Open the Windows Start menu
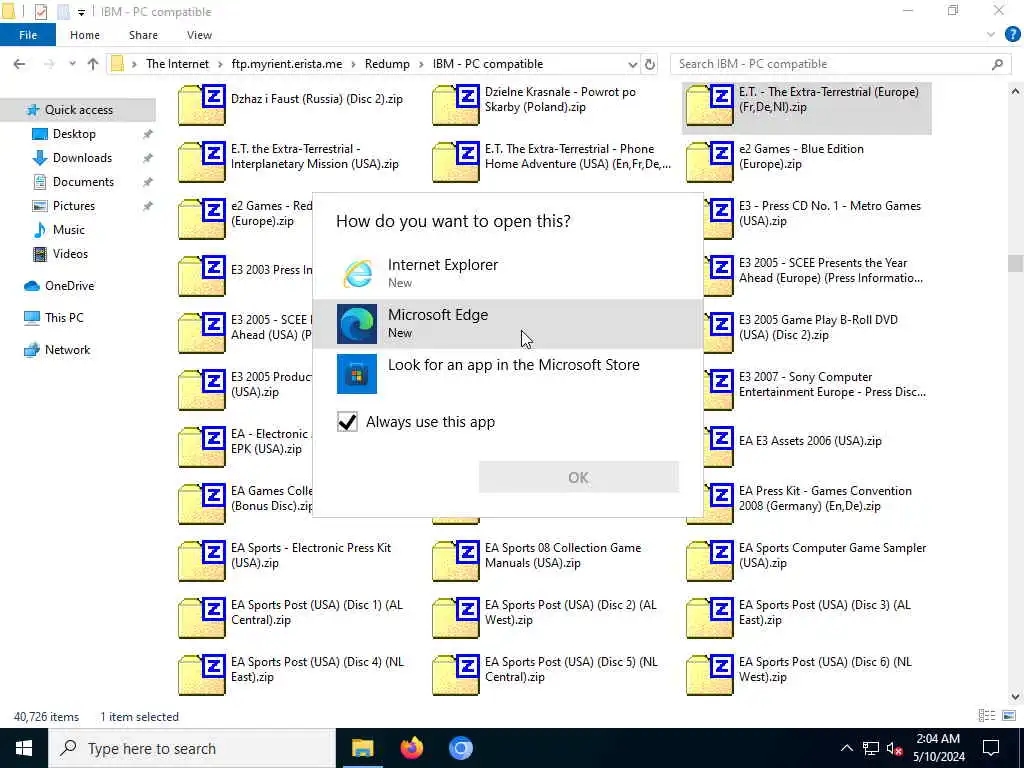The image size is (1024, 768). click(x=24, y=748)
